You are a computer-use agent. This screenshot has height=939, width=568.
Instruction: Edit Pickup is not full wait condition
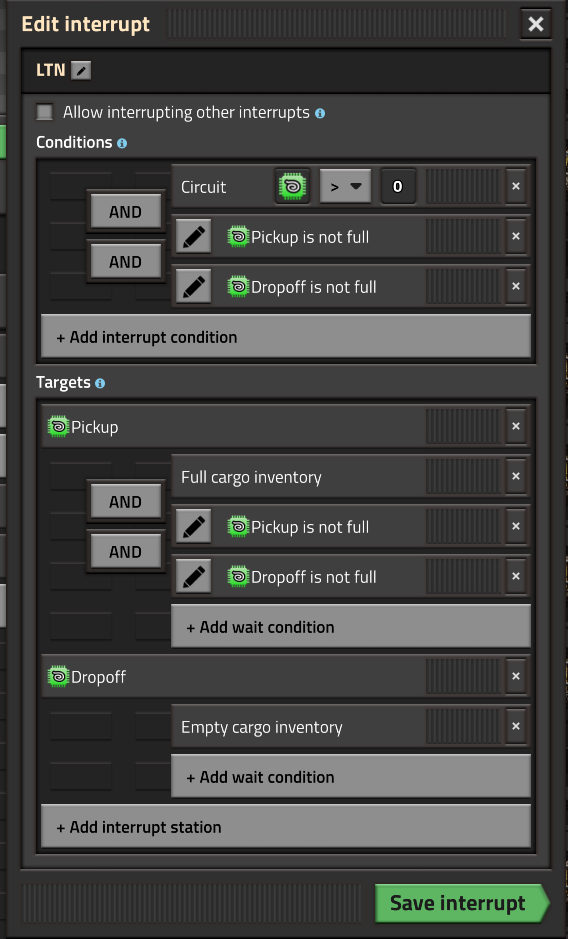coord(194,527)
